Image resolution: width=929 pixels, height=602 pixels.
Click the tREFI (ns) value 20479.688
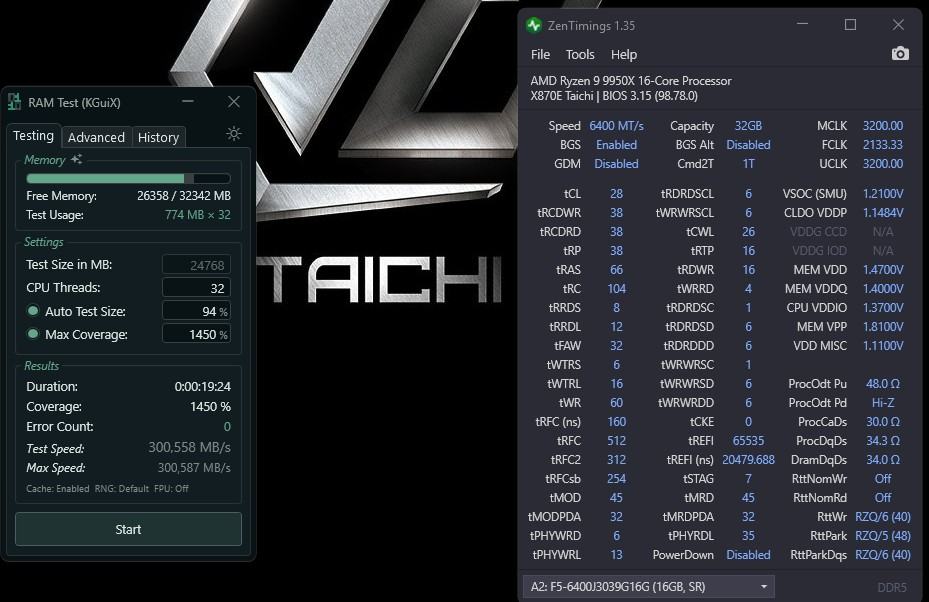(x=748, y=459)
